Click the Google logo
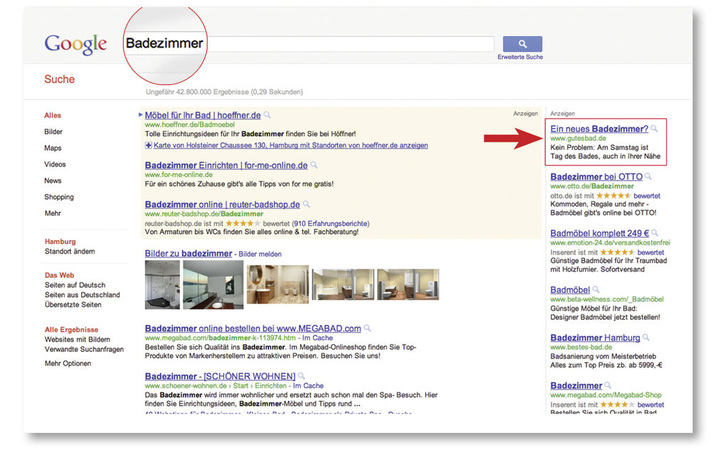 click(x=76, y=45)
